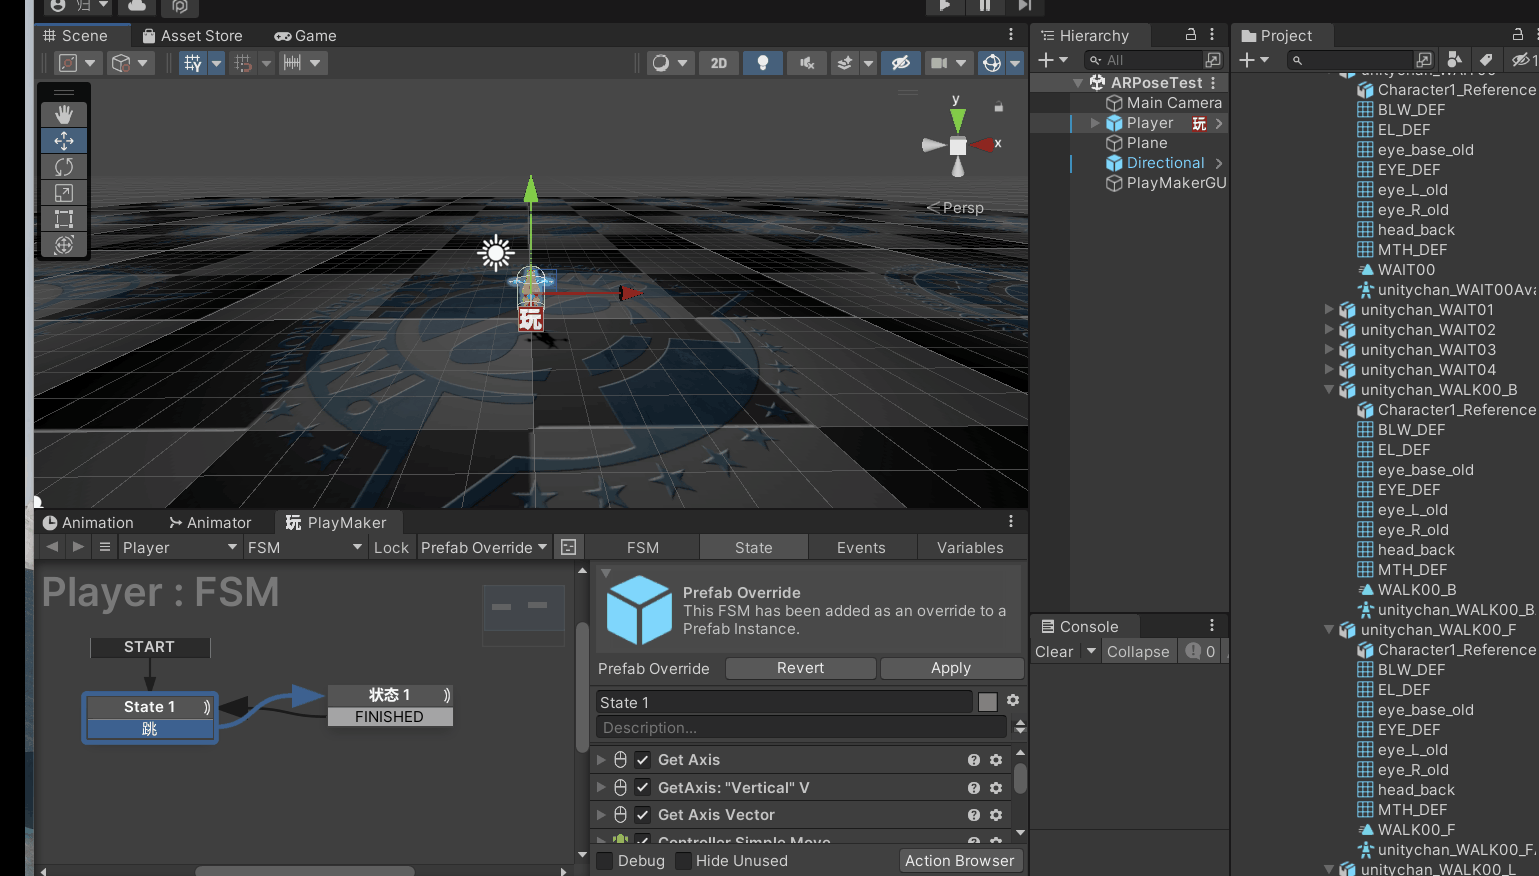The image size is (1539, 876).
Task: Click the State 1 description input field
Action: pos(800,728)
